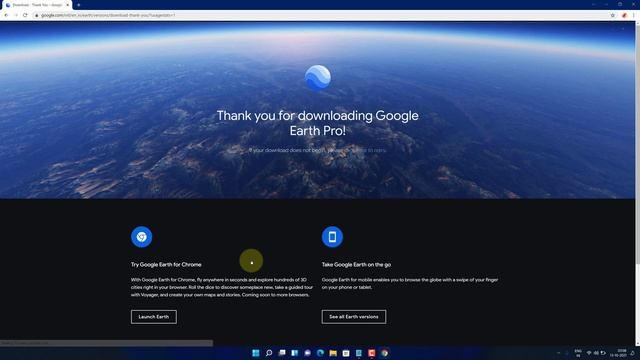Screen dimensions: 640x360
Task: Open the Widgets taskbar icon
Action: coord(294,353)
